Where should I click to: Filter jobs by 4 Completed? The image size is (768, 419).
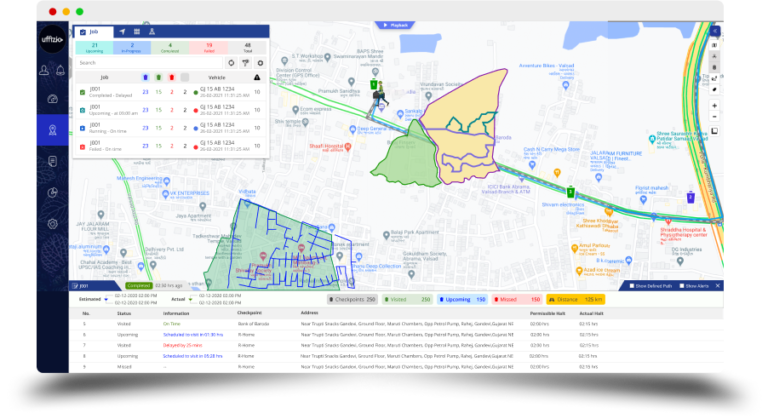click(170, 48)
